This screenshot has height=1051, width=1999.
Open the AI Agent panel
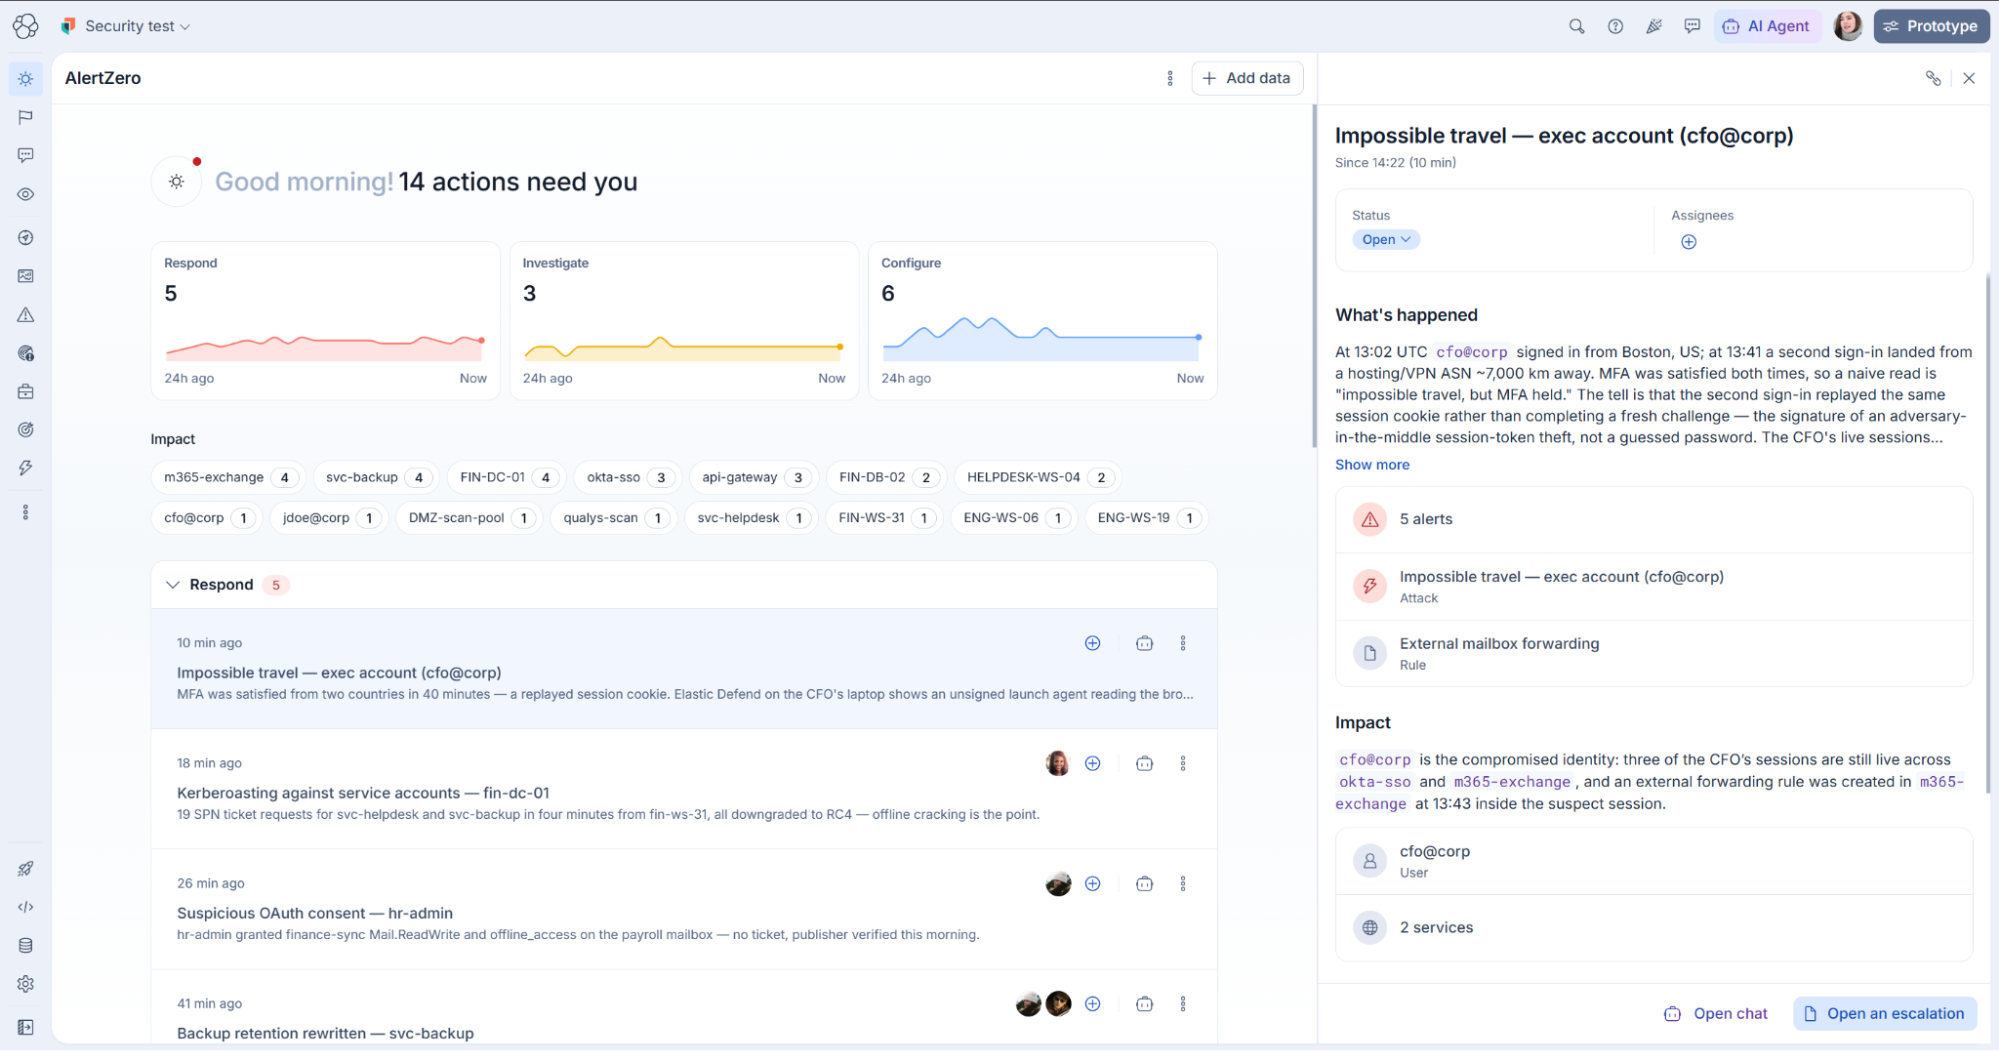point(1767,26)
